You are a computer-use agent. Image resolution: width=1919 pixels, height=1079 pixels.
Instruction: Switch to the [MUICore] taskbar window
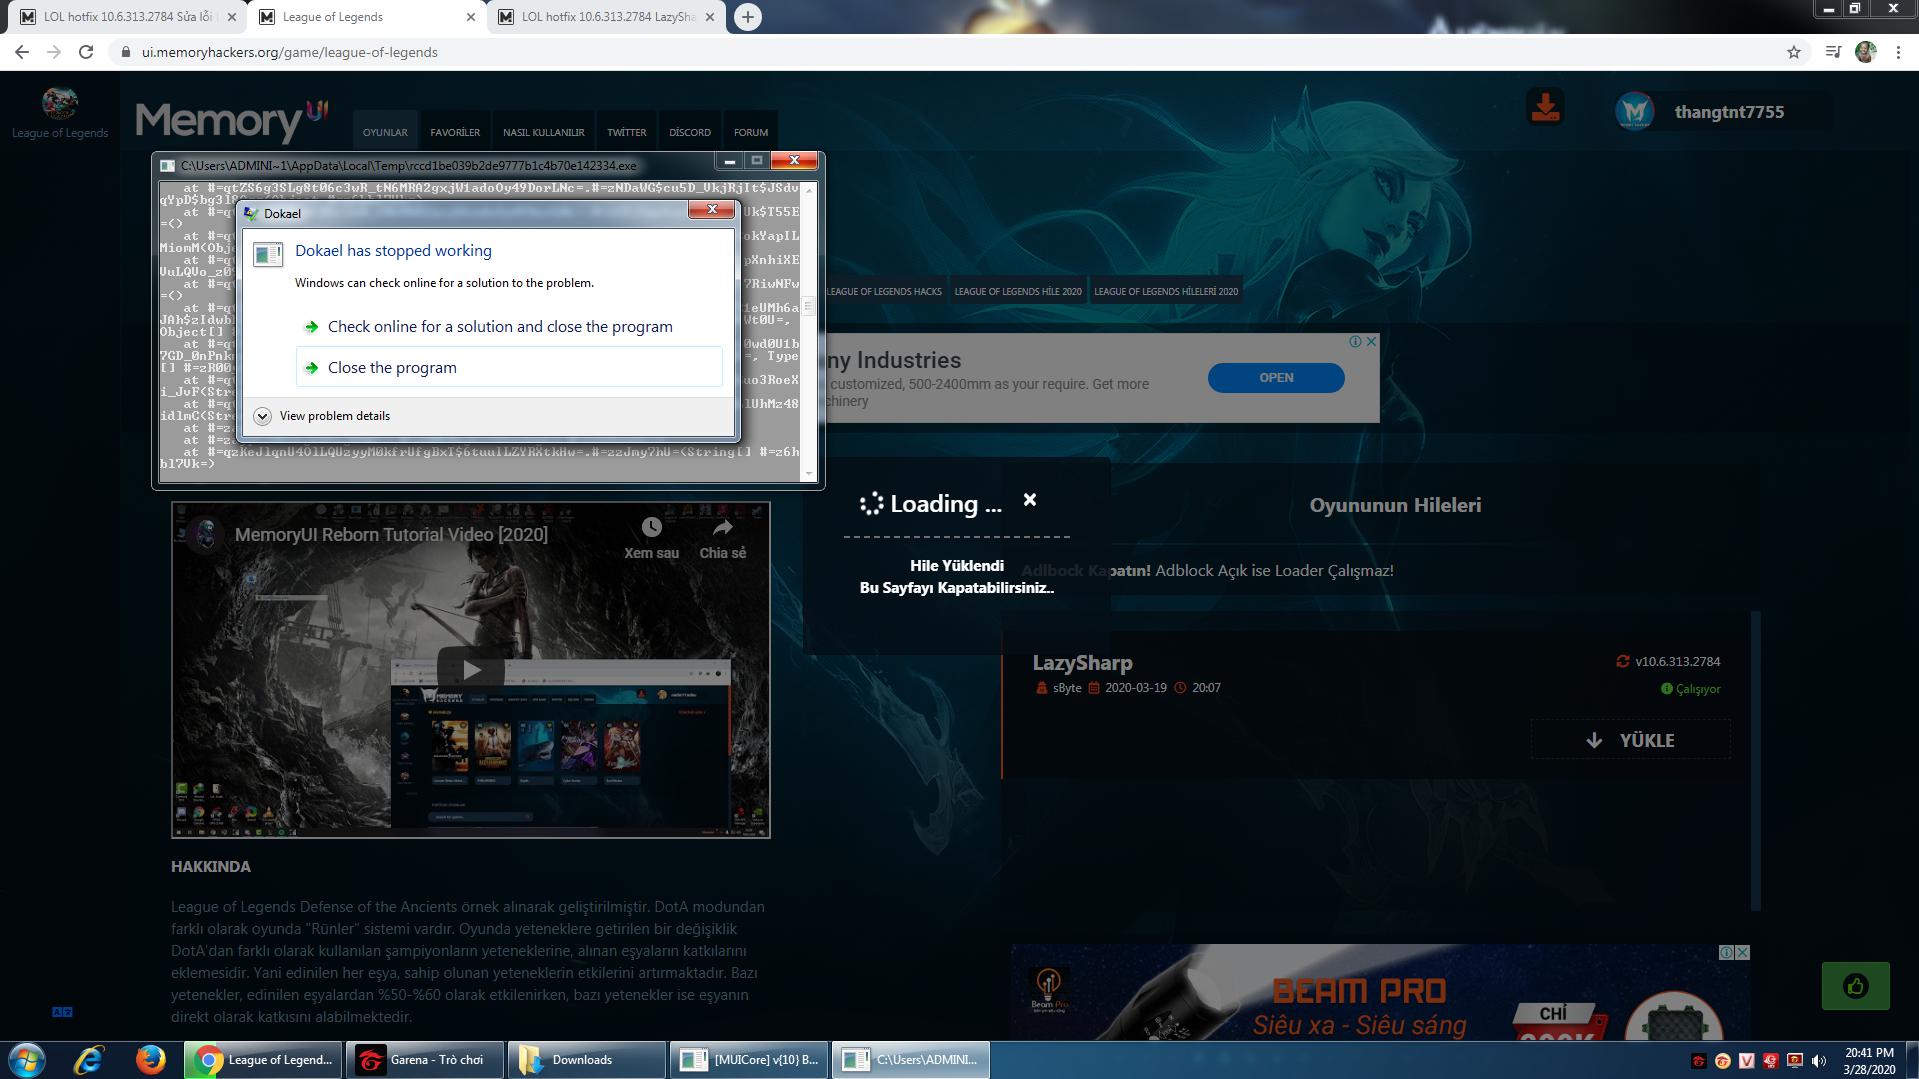tap(749, 1060)
